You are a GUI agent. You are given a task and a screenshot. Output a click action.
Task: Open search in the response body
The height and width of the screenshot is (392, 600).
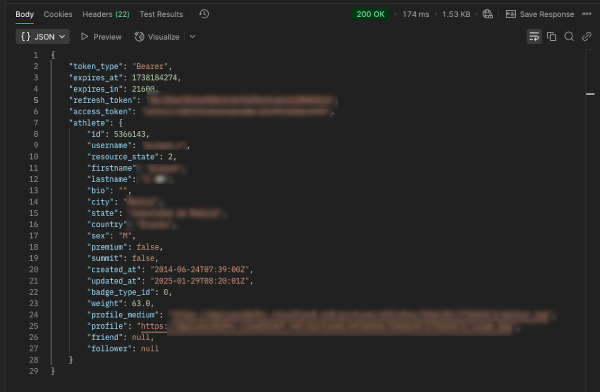pyautogui.click(x=569, y=37)
